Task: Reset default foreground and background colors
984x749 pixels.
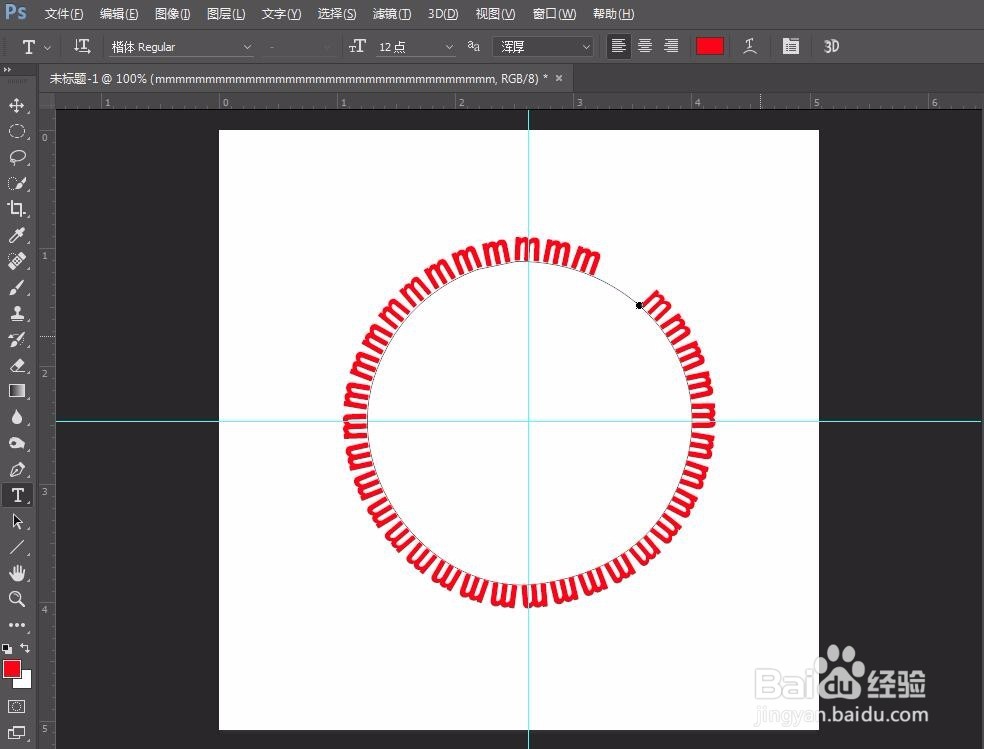Action: [7, 649]
